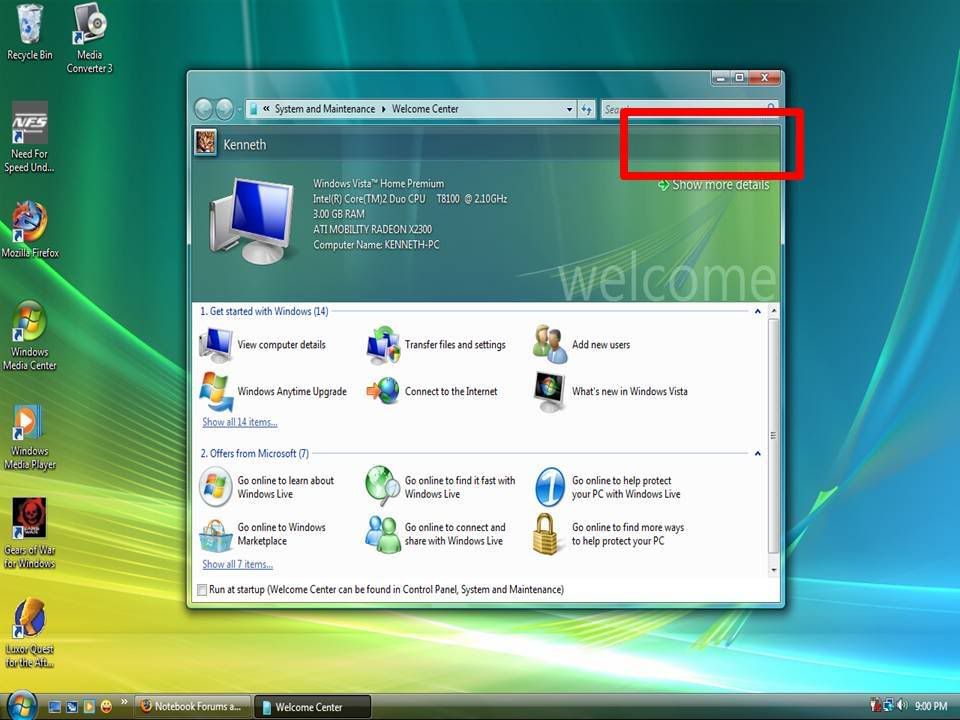Open What's new in Windows Vista

(610, 391)
